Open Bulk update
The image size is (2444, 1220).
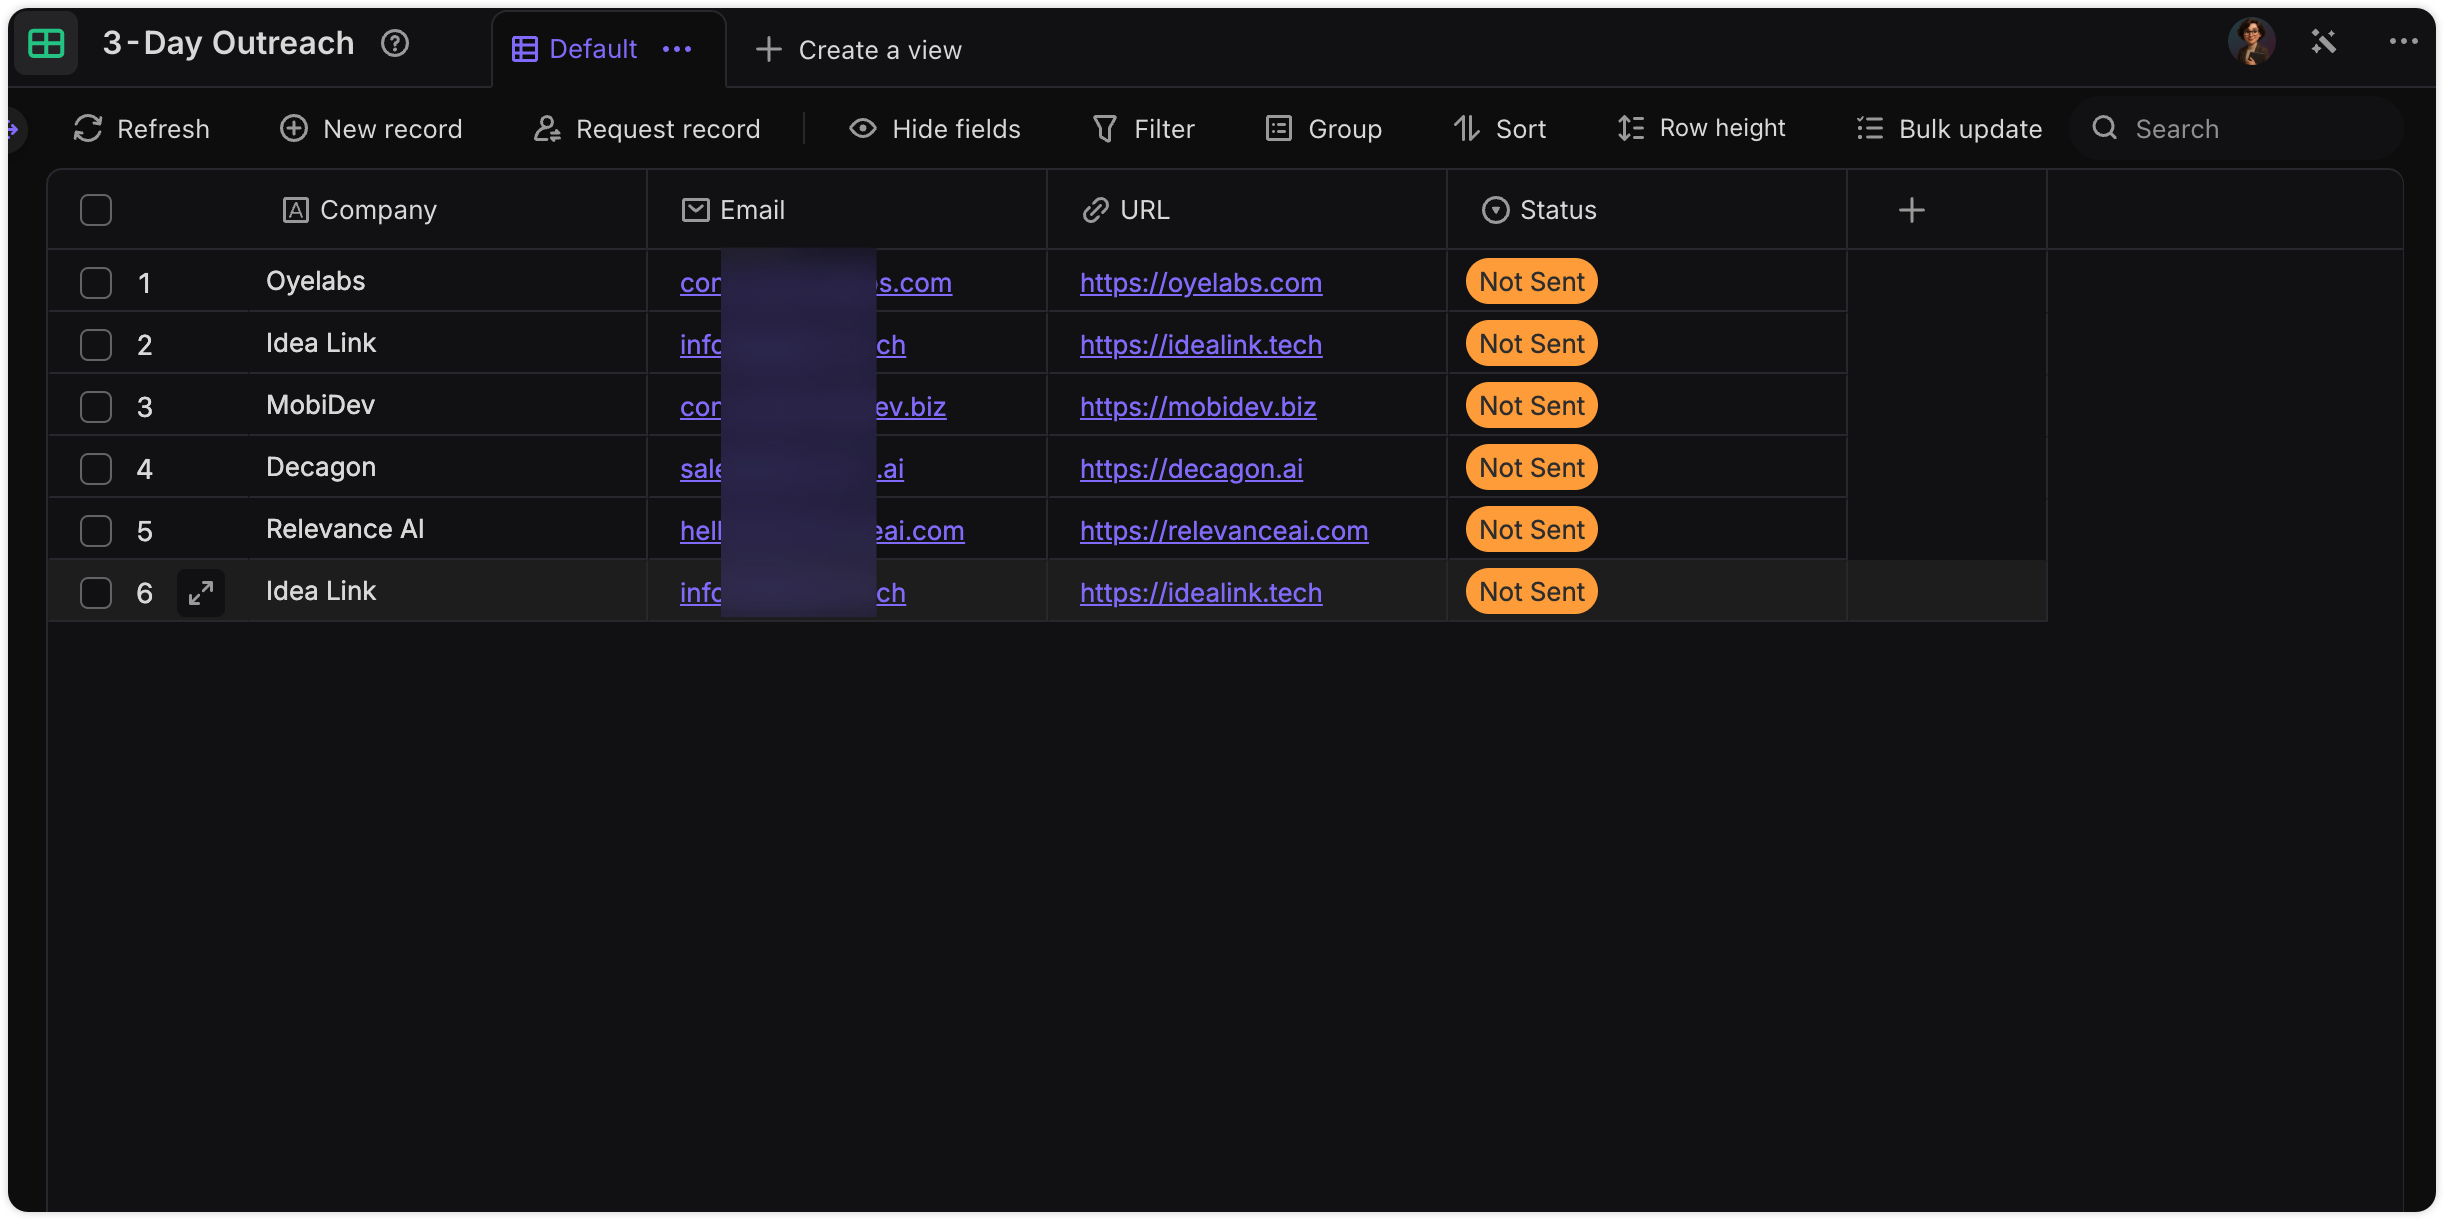(x=1949, y=128)
